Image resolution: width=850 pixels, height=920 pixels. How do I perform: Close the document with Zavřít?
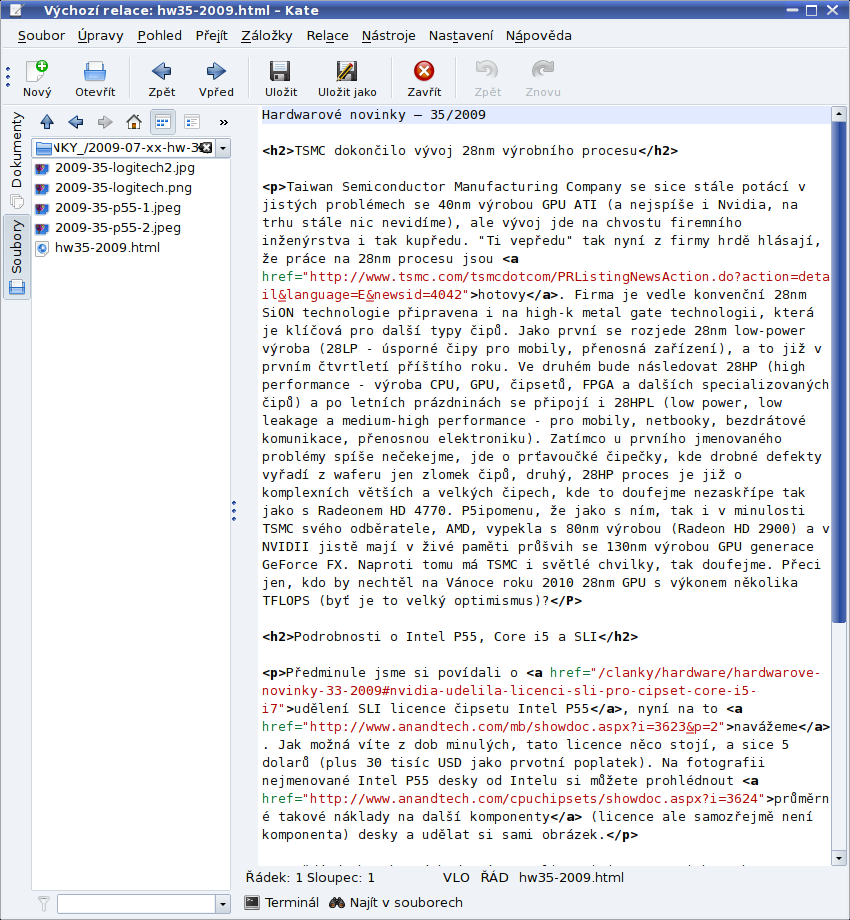tap(424, 78)
